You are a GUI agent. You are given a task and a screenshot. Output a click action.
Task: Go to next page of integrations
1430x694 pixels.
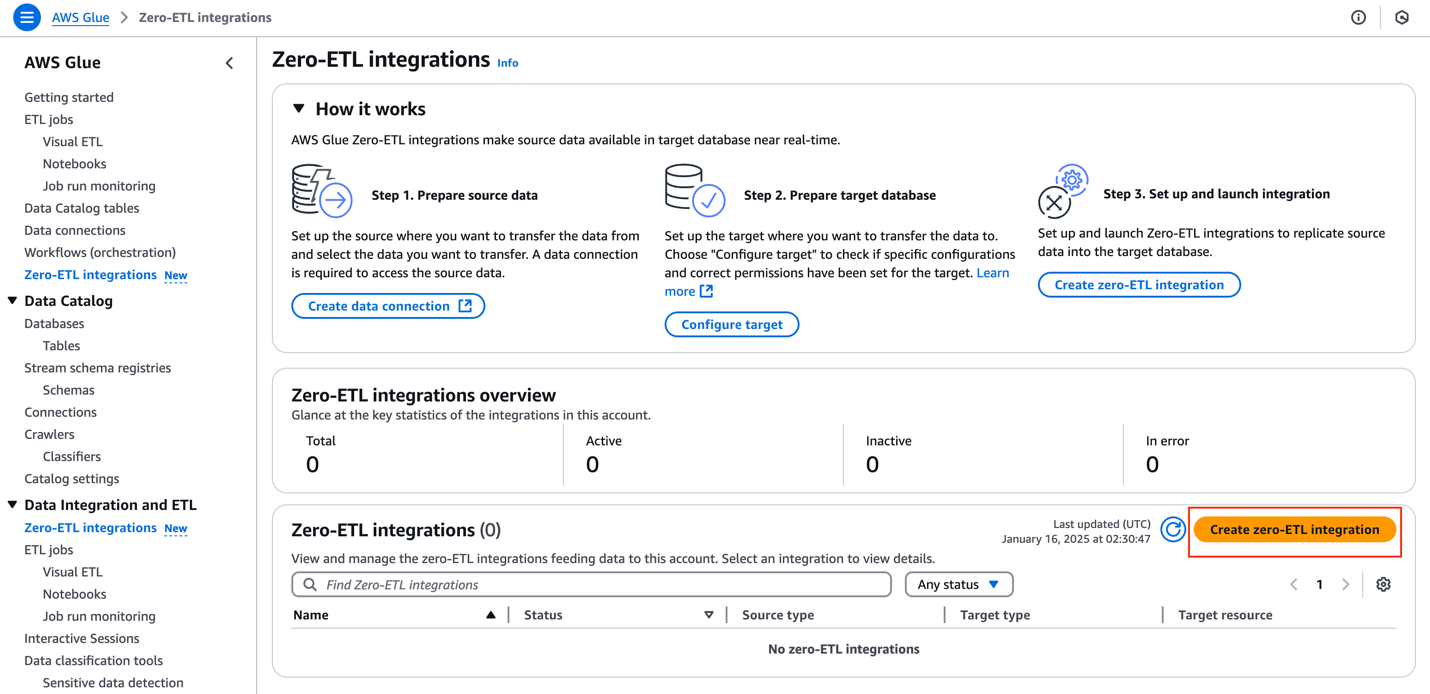point(1346,584)
